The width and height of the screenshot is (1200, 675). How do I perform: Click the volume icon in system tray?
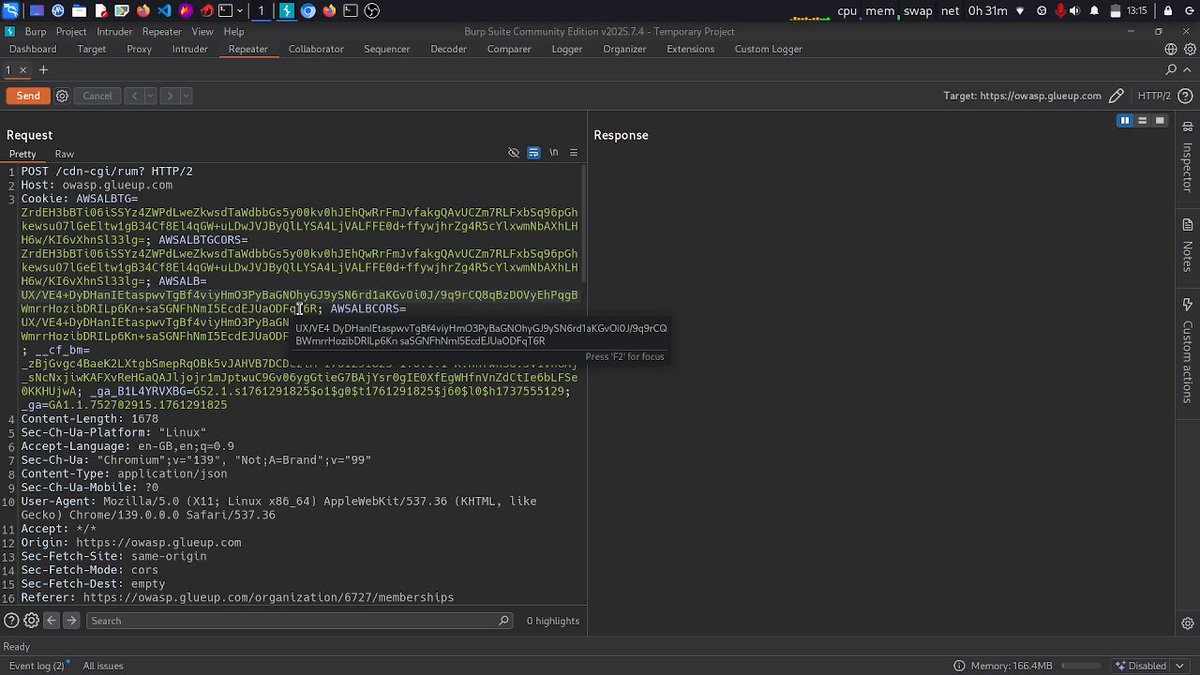(1077, 11)
